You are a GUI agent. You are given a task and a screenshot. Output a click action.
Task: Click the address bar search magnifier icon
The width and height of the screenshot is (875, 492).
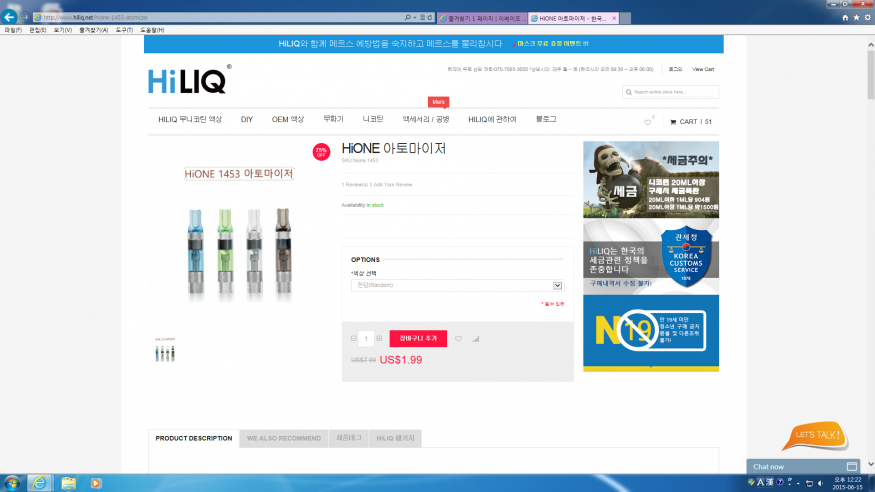(408, 18)
